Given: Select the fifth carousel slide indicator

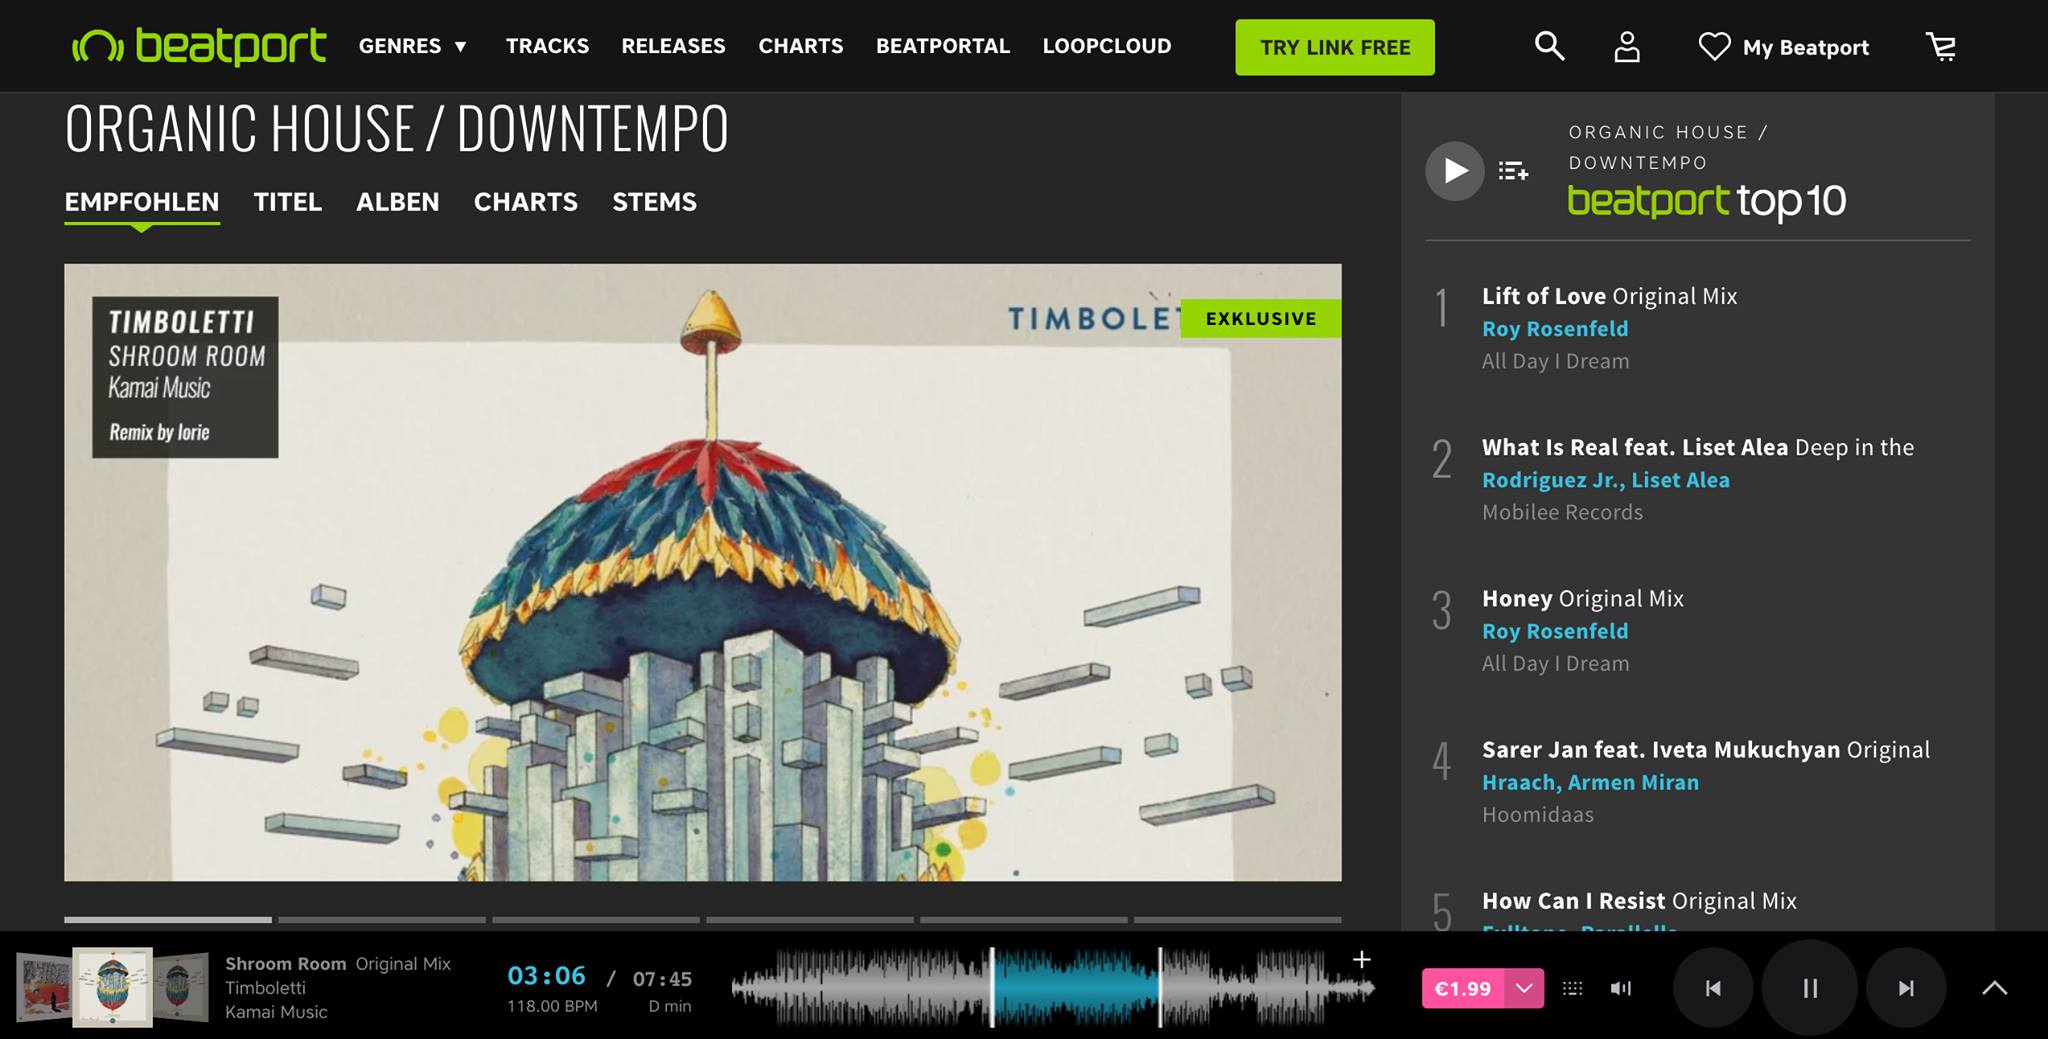Looking at the screenshot, I should click(1024, 919).
